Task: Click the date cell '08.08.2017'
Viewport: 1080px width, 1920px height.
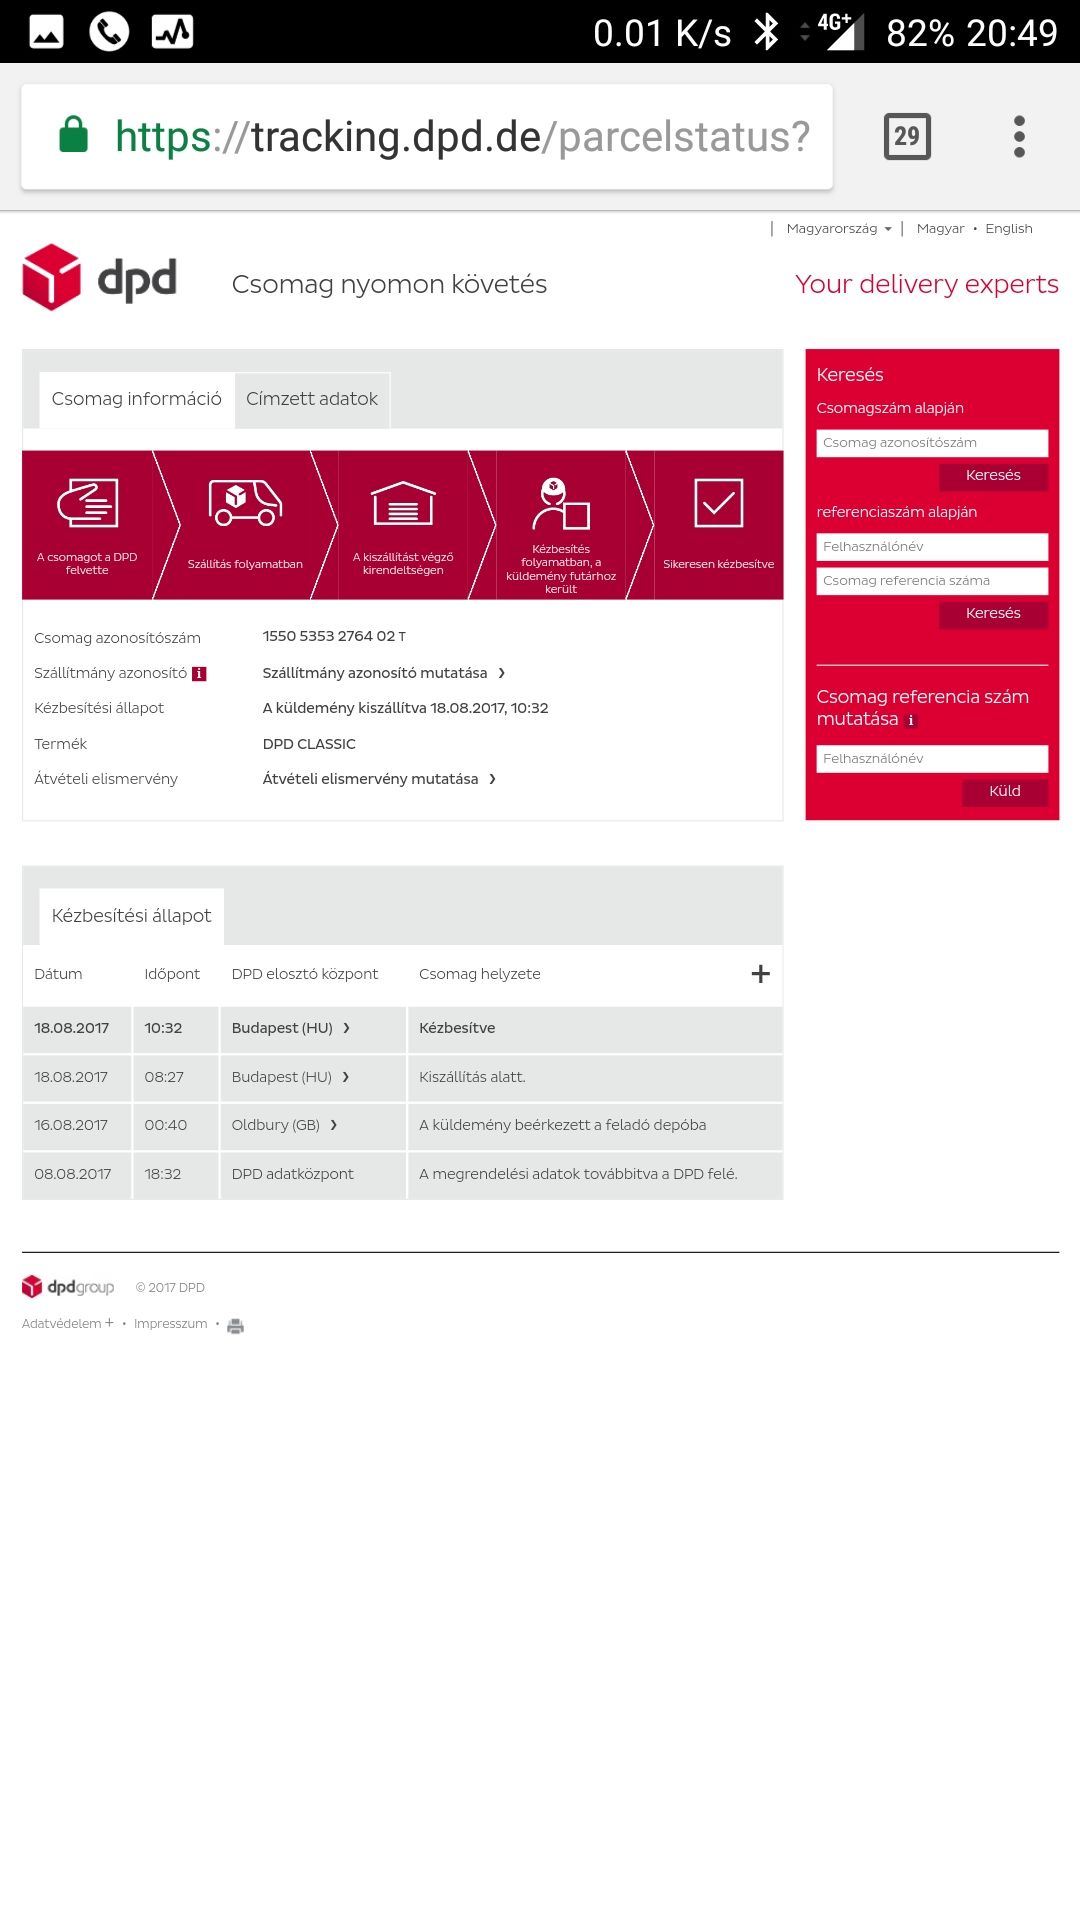Action: [x=76, y=1174]
